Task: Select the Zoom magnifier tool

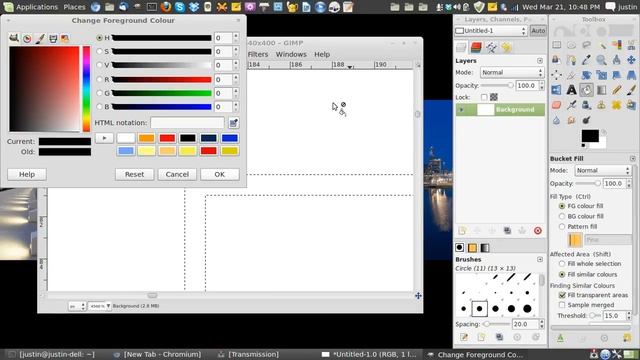Action: pos(601,60)
